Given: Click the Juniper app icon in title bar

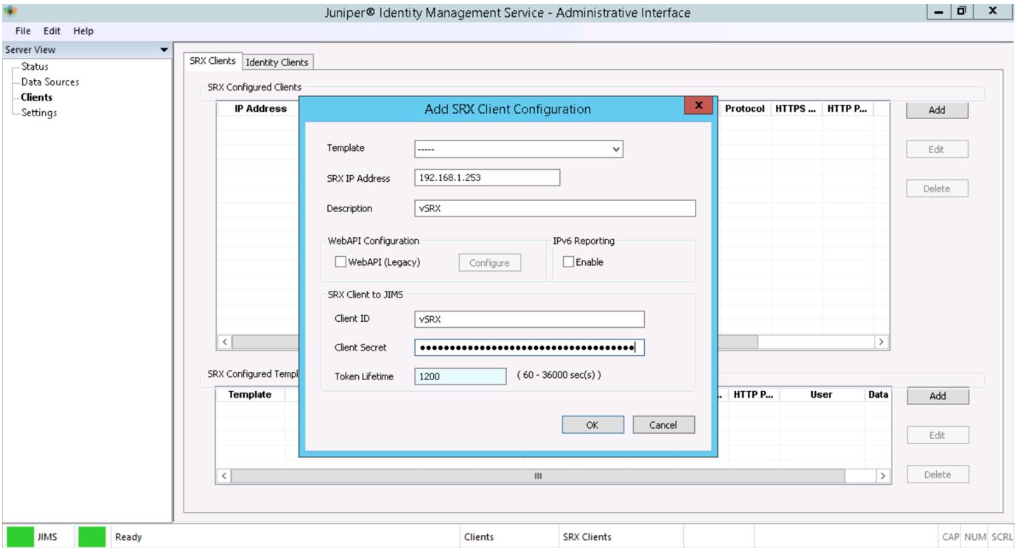Looking at the screenshot, I should pyautogui.click(x=11, y=12).
